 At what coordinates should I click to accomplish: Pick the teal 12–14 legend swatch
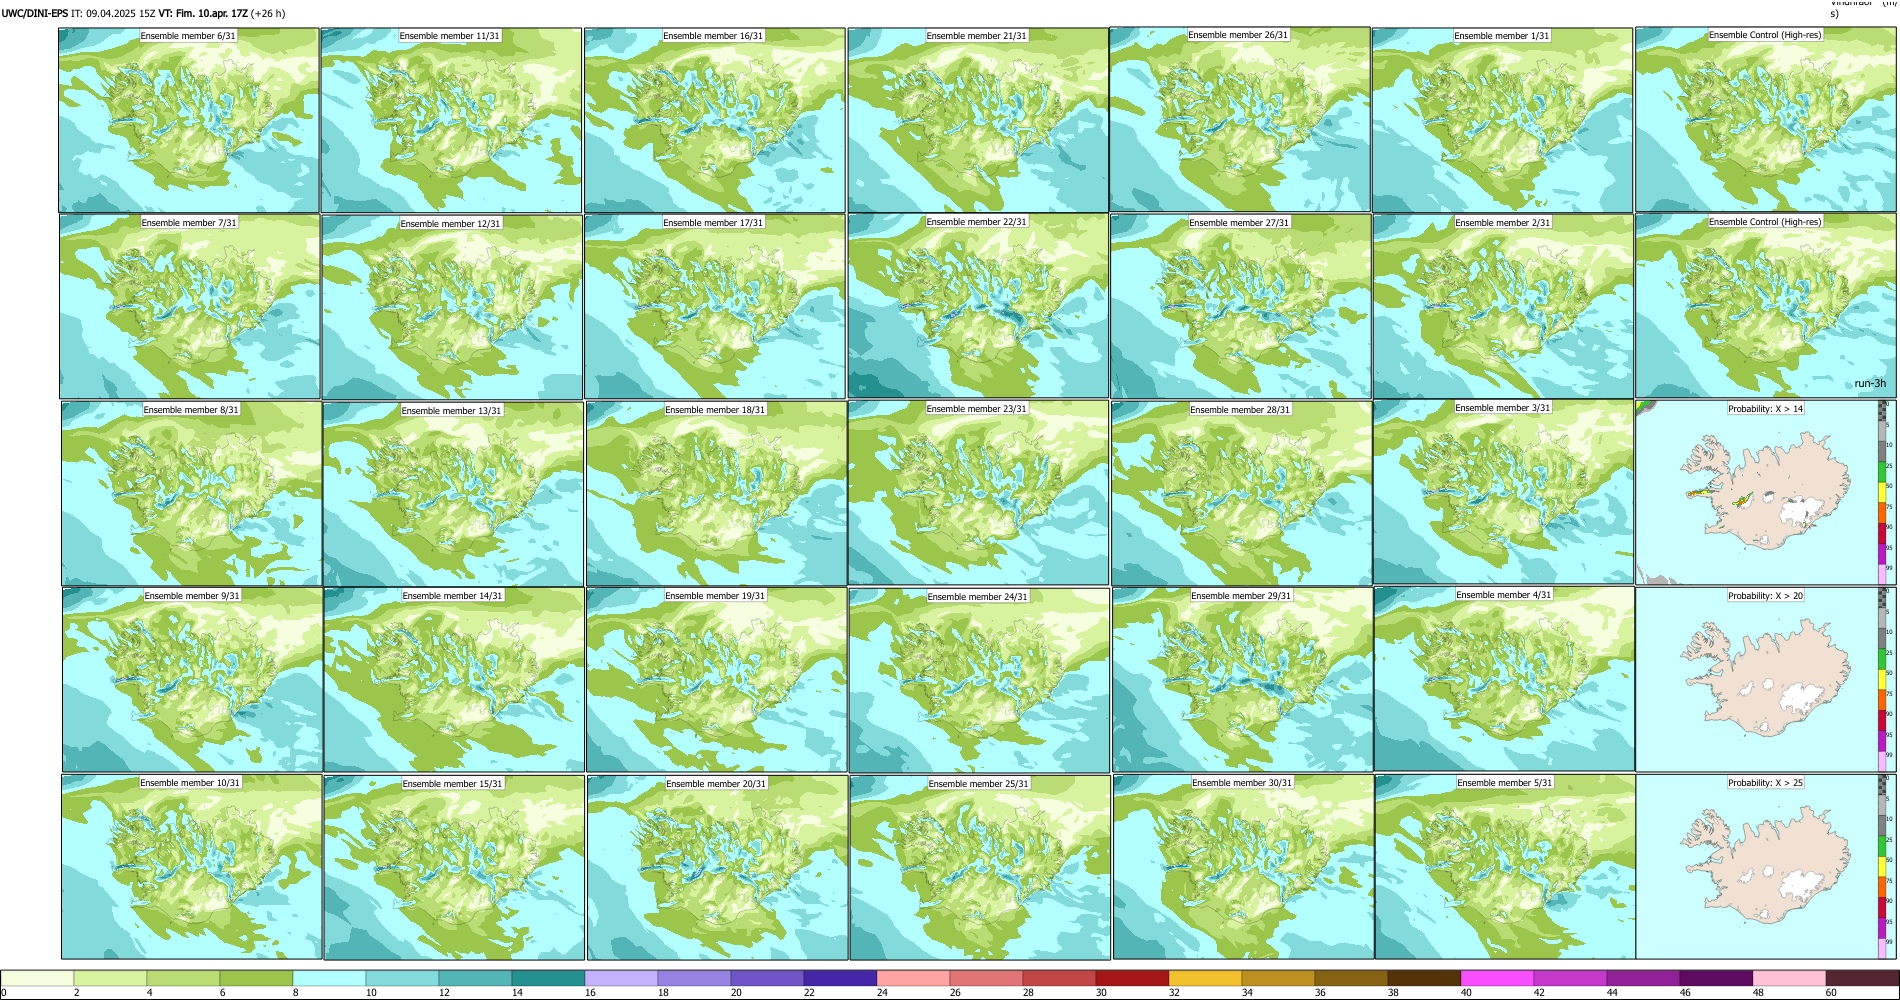[475, 979]
